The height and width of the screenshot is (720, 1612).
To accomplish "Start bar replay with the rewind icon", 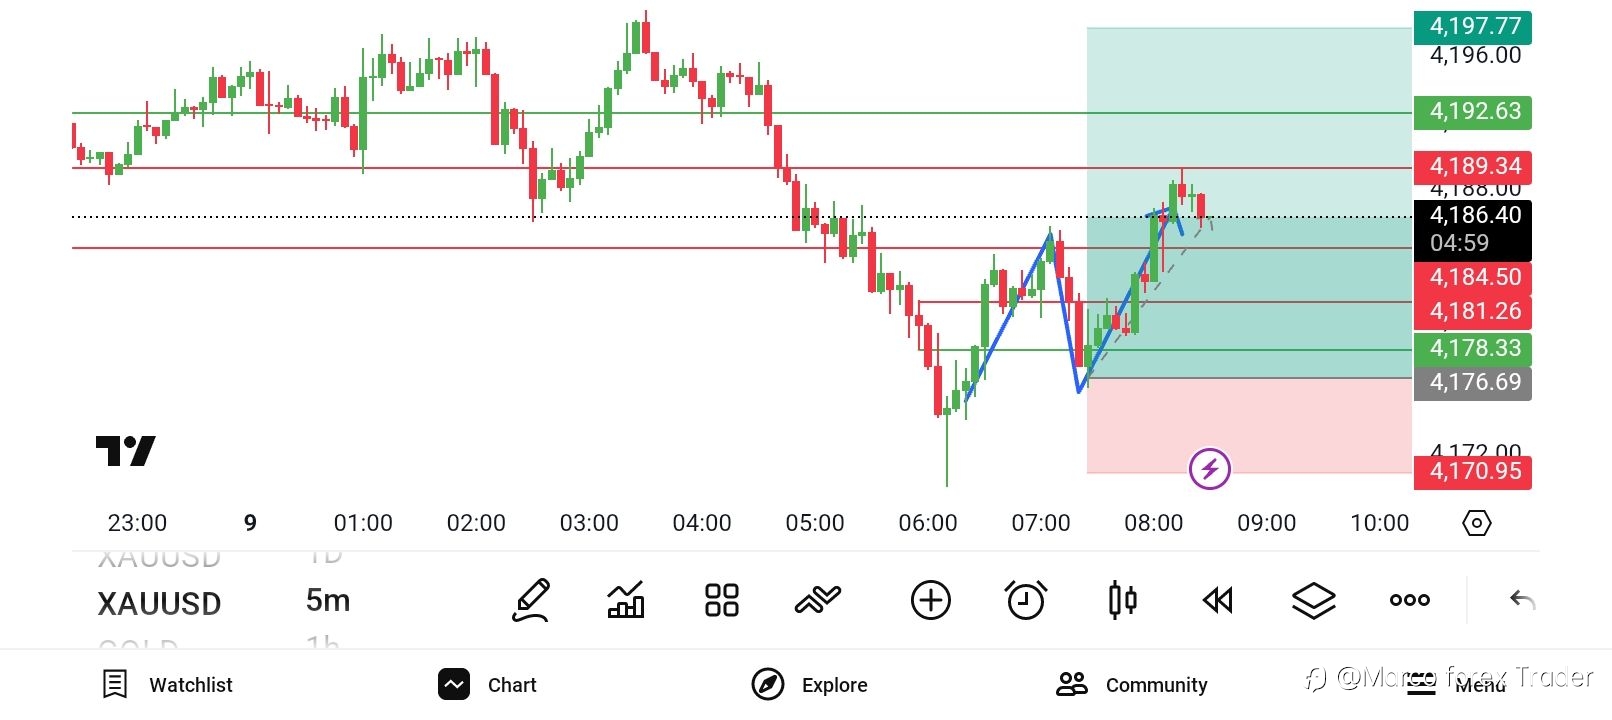I will 1217,600.
